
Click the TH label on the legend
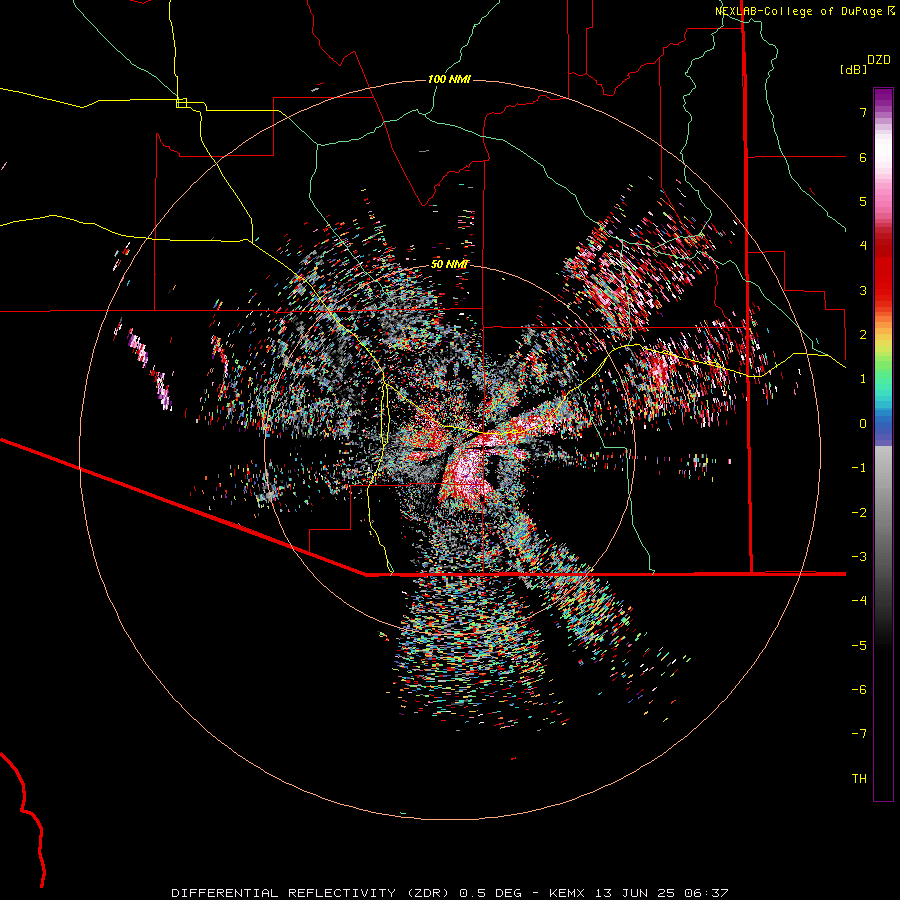pos(859,779)
